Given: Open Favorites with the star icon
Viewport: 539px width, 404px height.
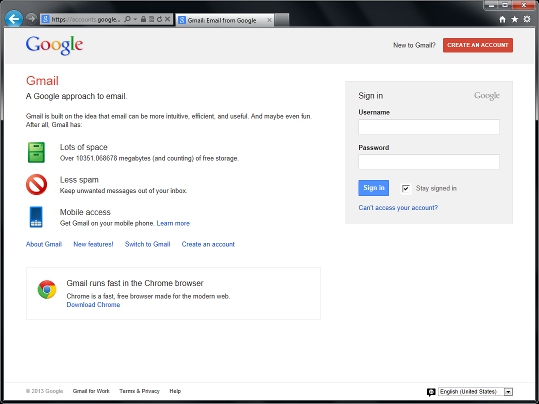Looking at the screenshot, I should click(515, 19).
